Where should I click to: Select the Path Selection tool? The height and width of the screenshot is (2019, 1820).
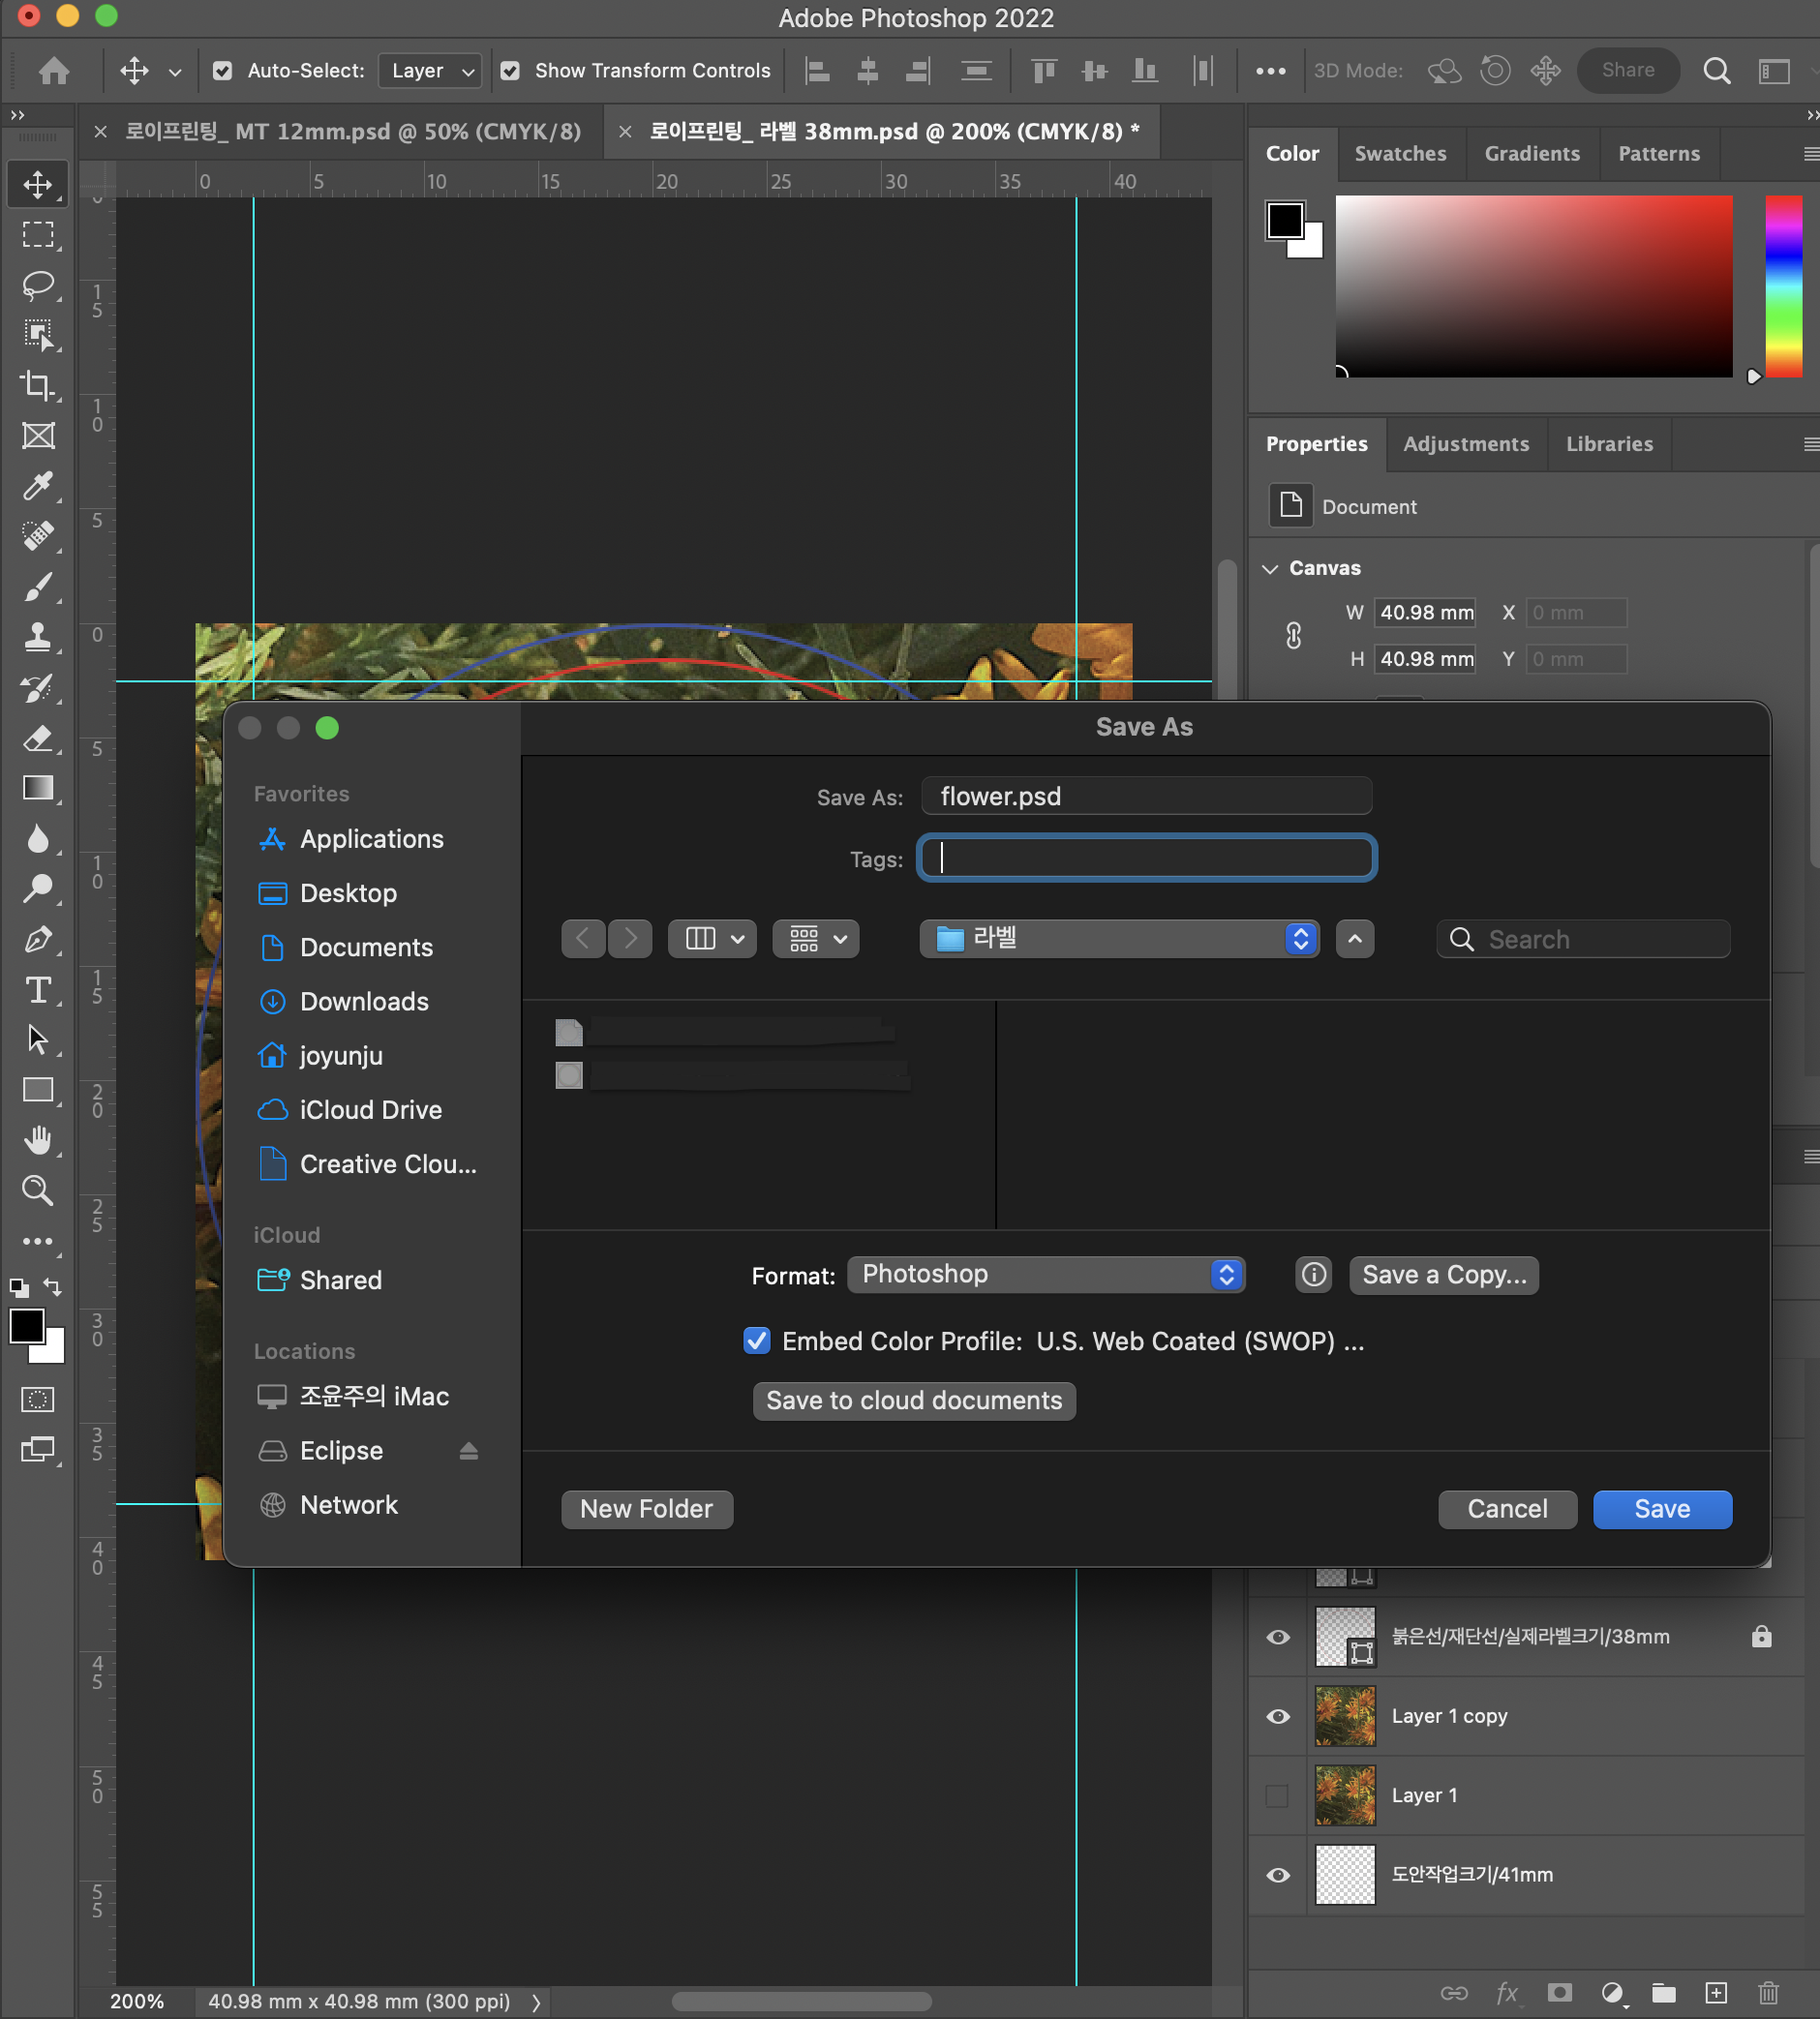point(38,1040)
